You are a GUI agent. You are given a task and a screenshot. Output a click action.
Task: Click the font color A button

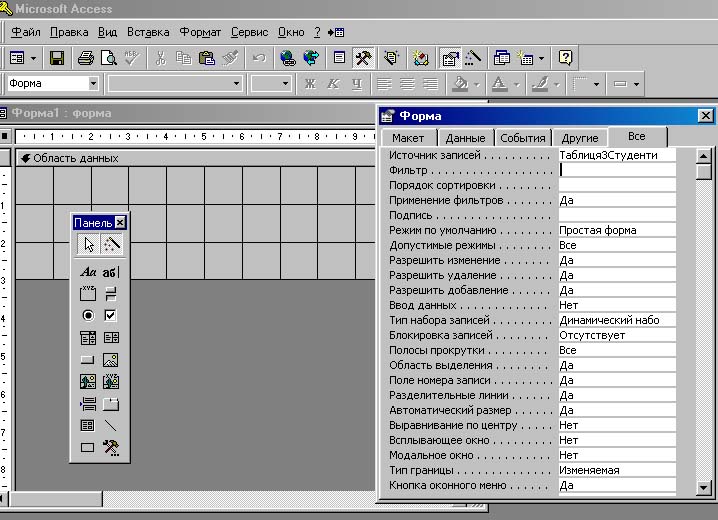click(x=500, y=84)
